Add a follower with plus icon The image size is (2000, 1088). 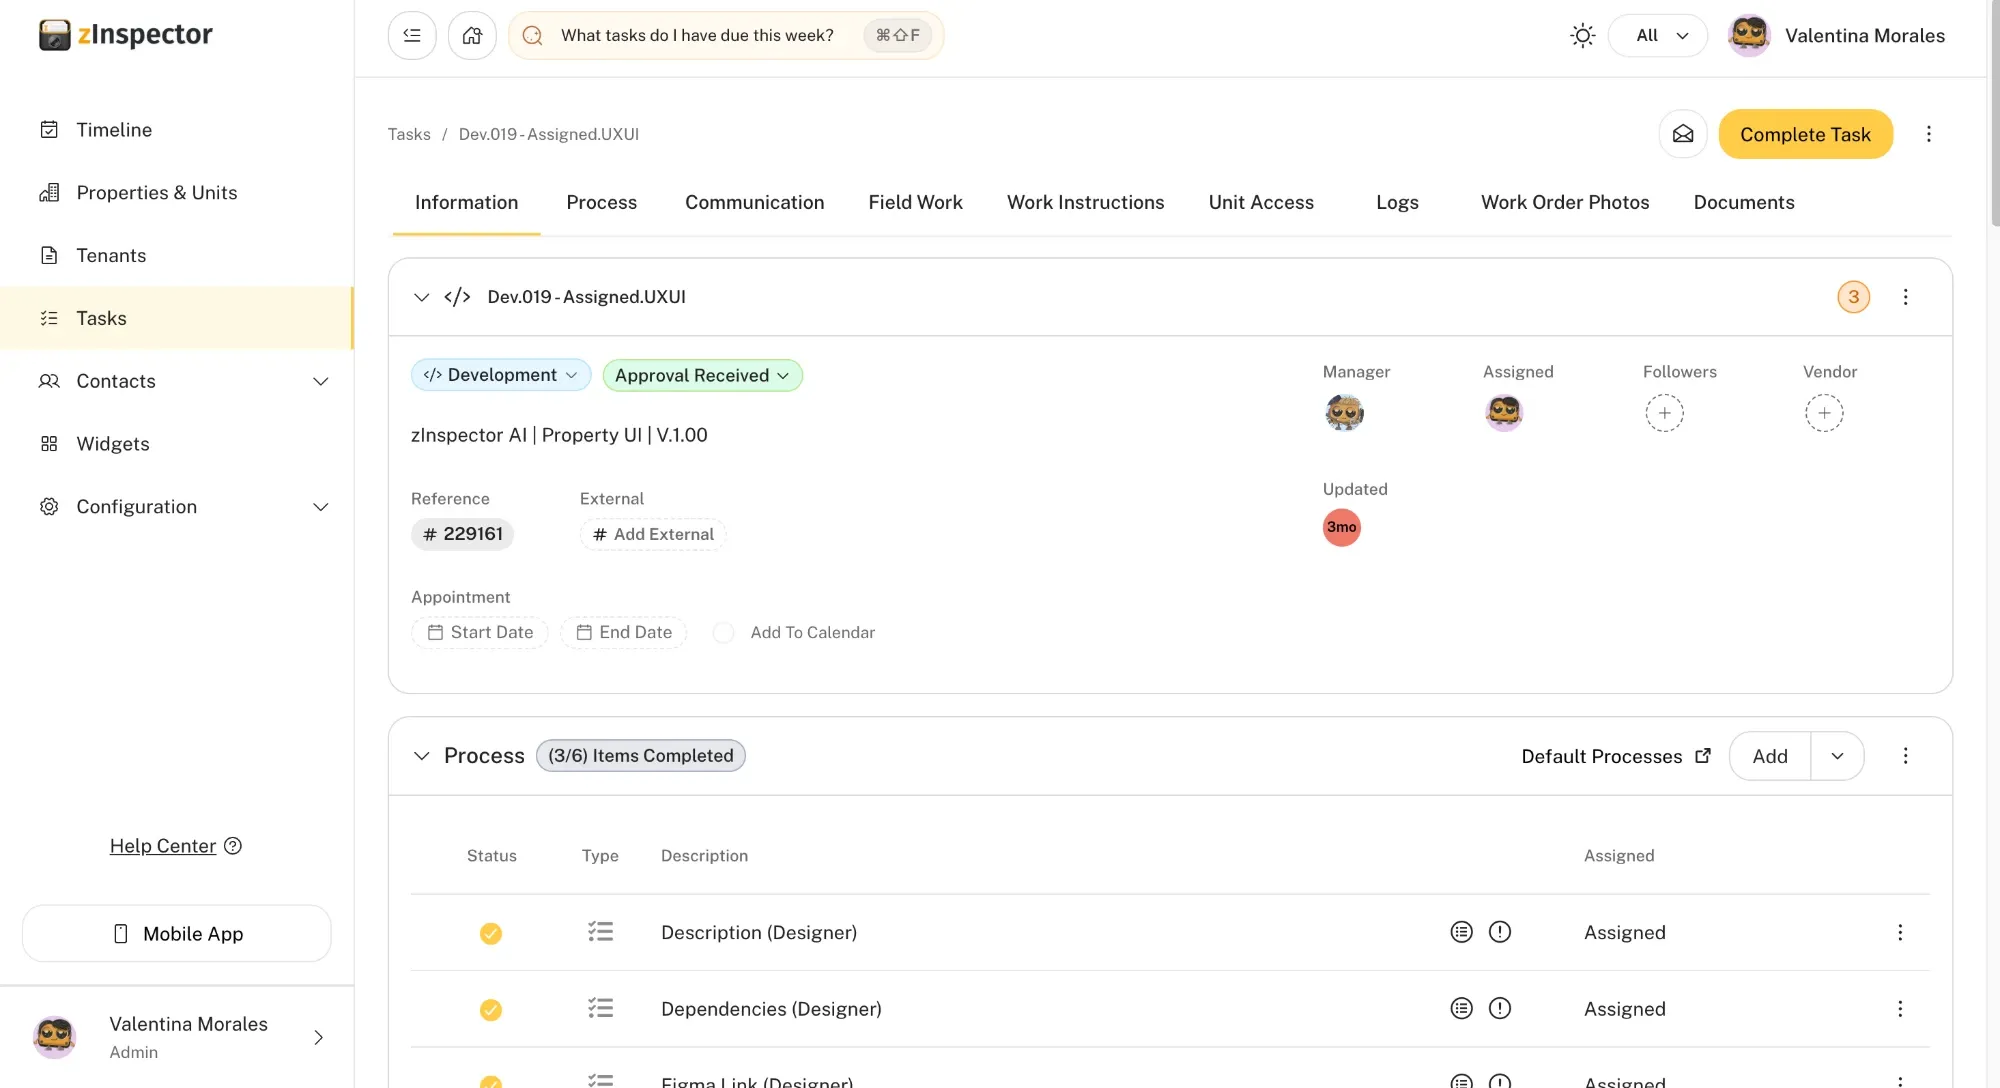tap(1665, 413)
